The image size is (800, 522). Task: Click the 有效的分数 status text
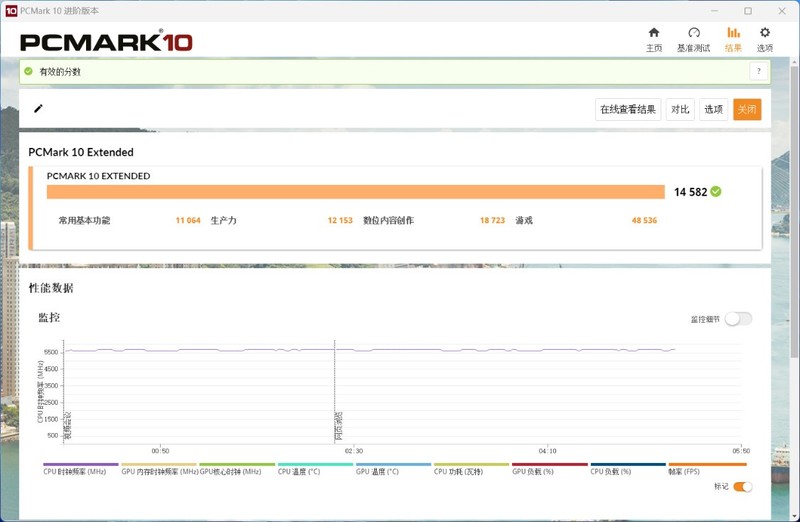tap(60, 71)
